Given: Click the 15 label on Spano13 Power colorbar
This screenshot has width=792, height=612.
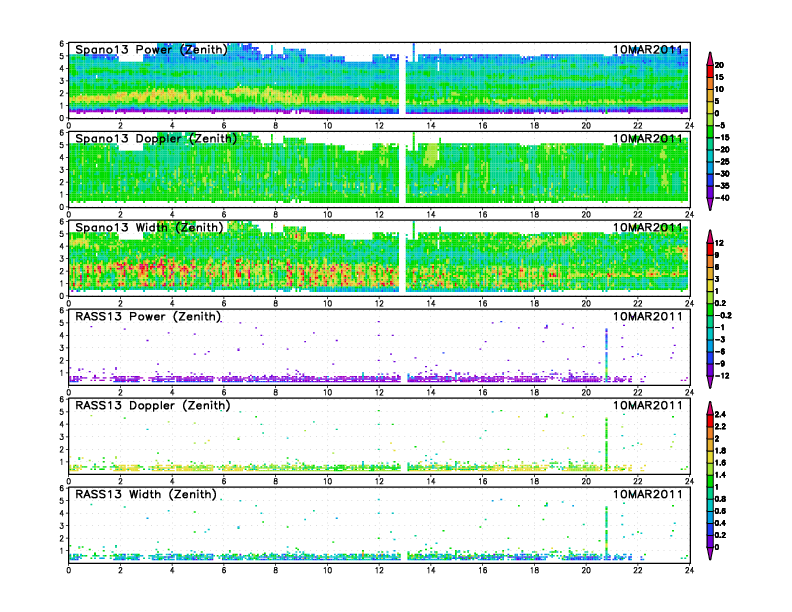Looking at the screenshot, I should click(x=719, y=77).
